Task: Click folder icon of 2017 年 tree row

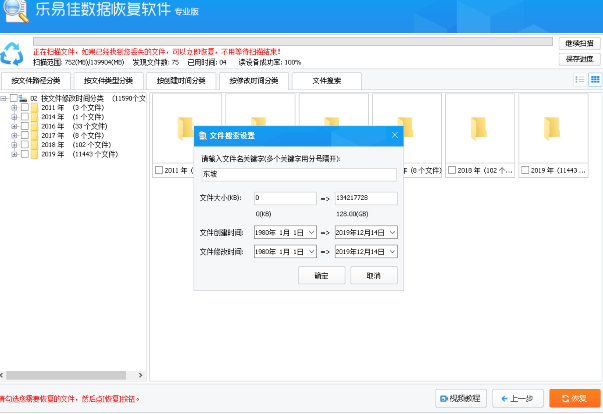Action: [x=34, y=135]
